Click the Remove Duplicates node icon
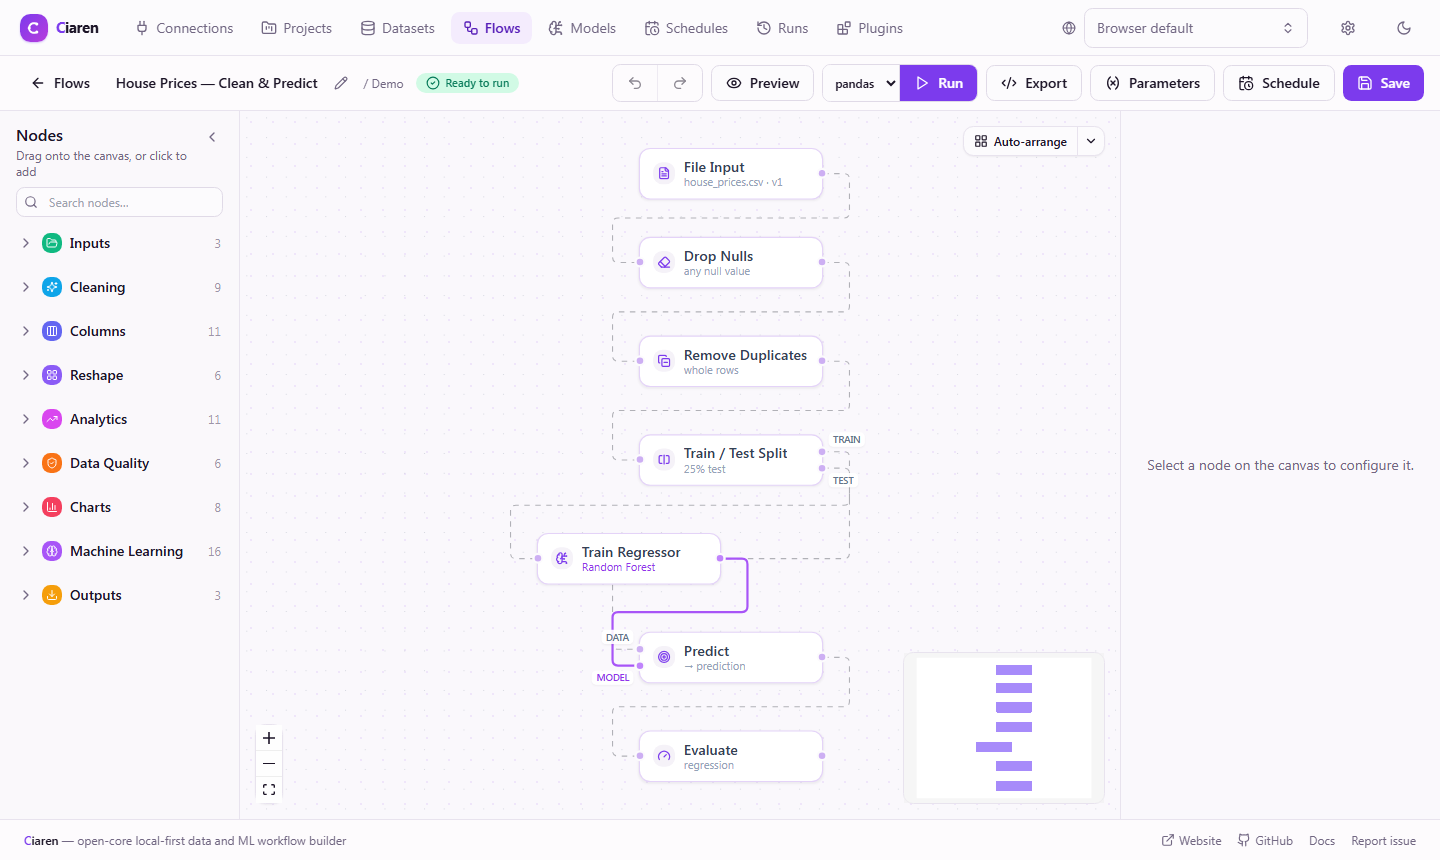Screen dimensions: 1440x860 click(664, 361)
